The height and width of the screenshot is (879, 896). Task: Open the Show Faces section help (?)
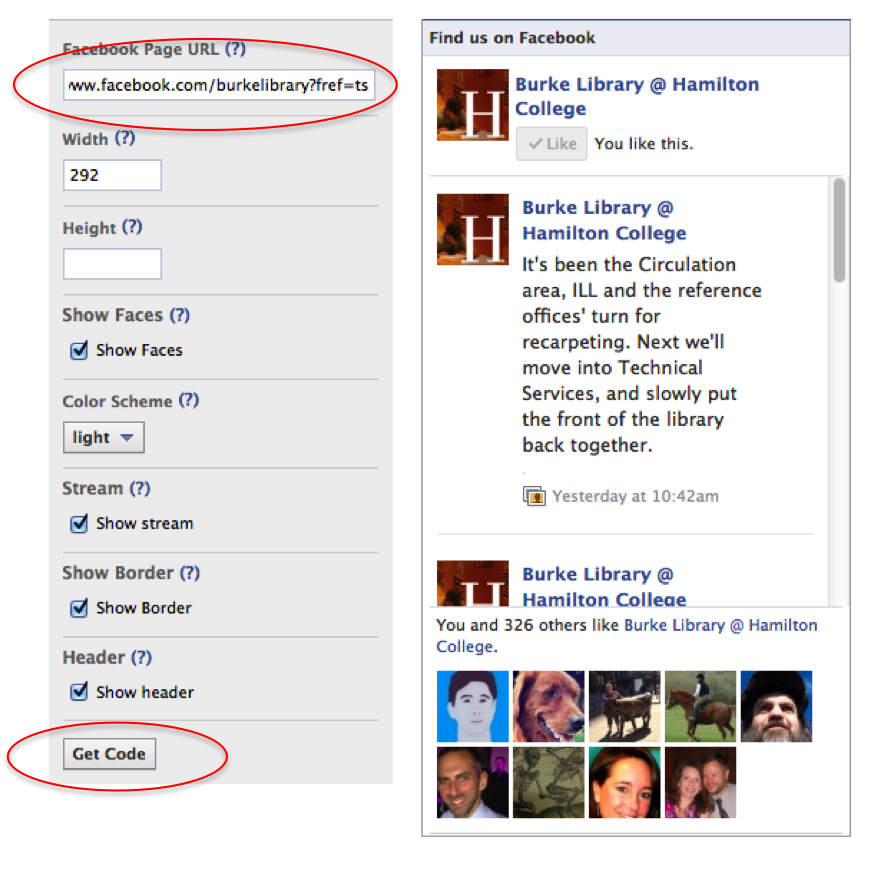[x=179, y=315]
